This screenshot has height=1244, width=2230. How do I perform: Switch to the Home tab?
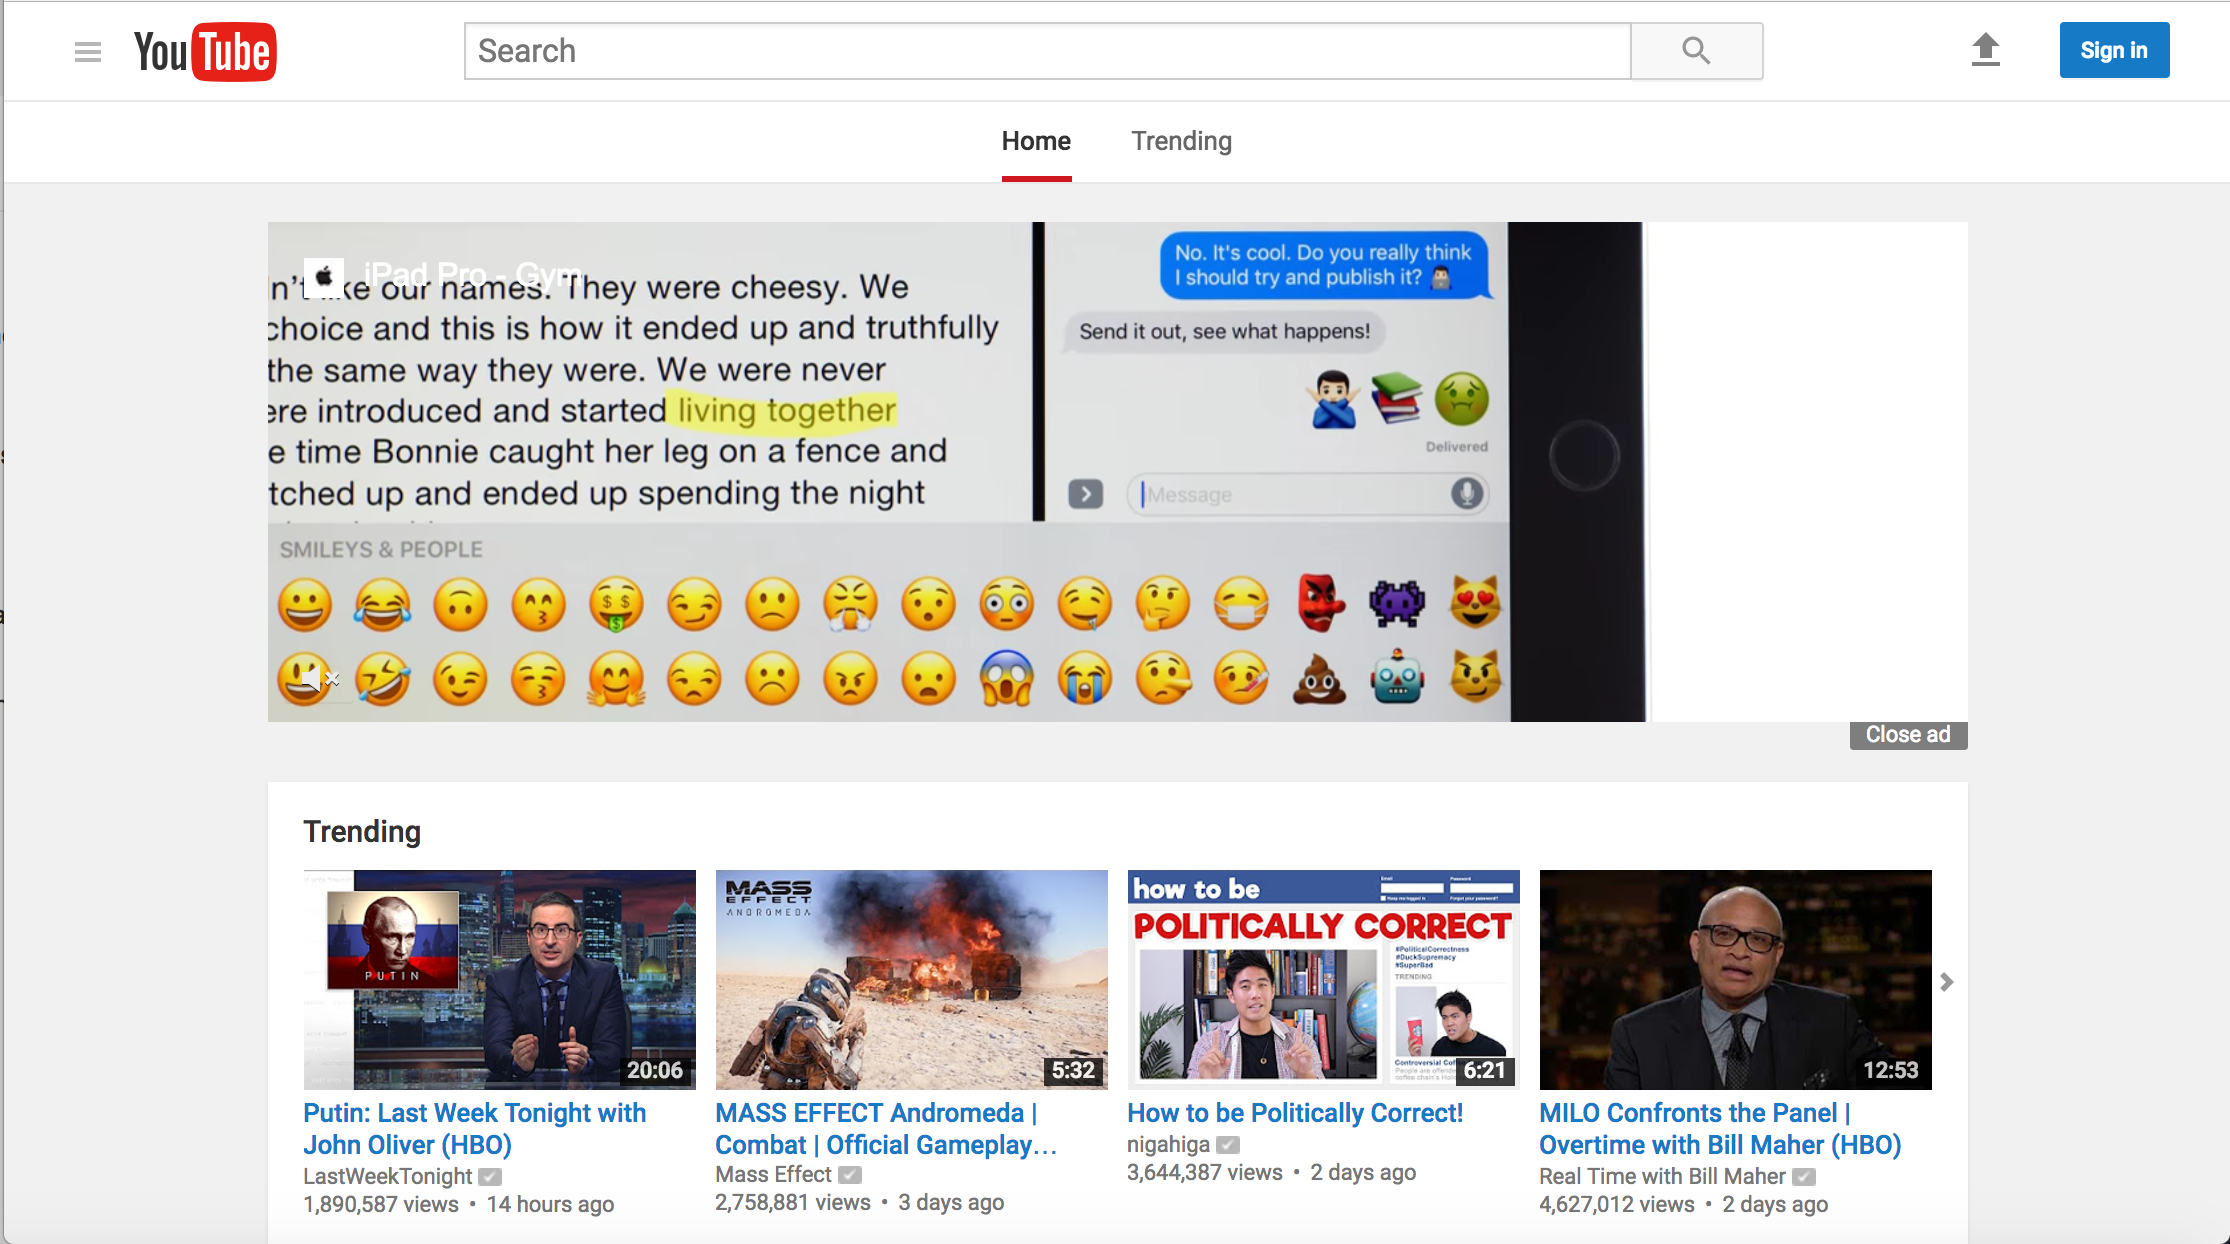1036,141
